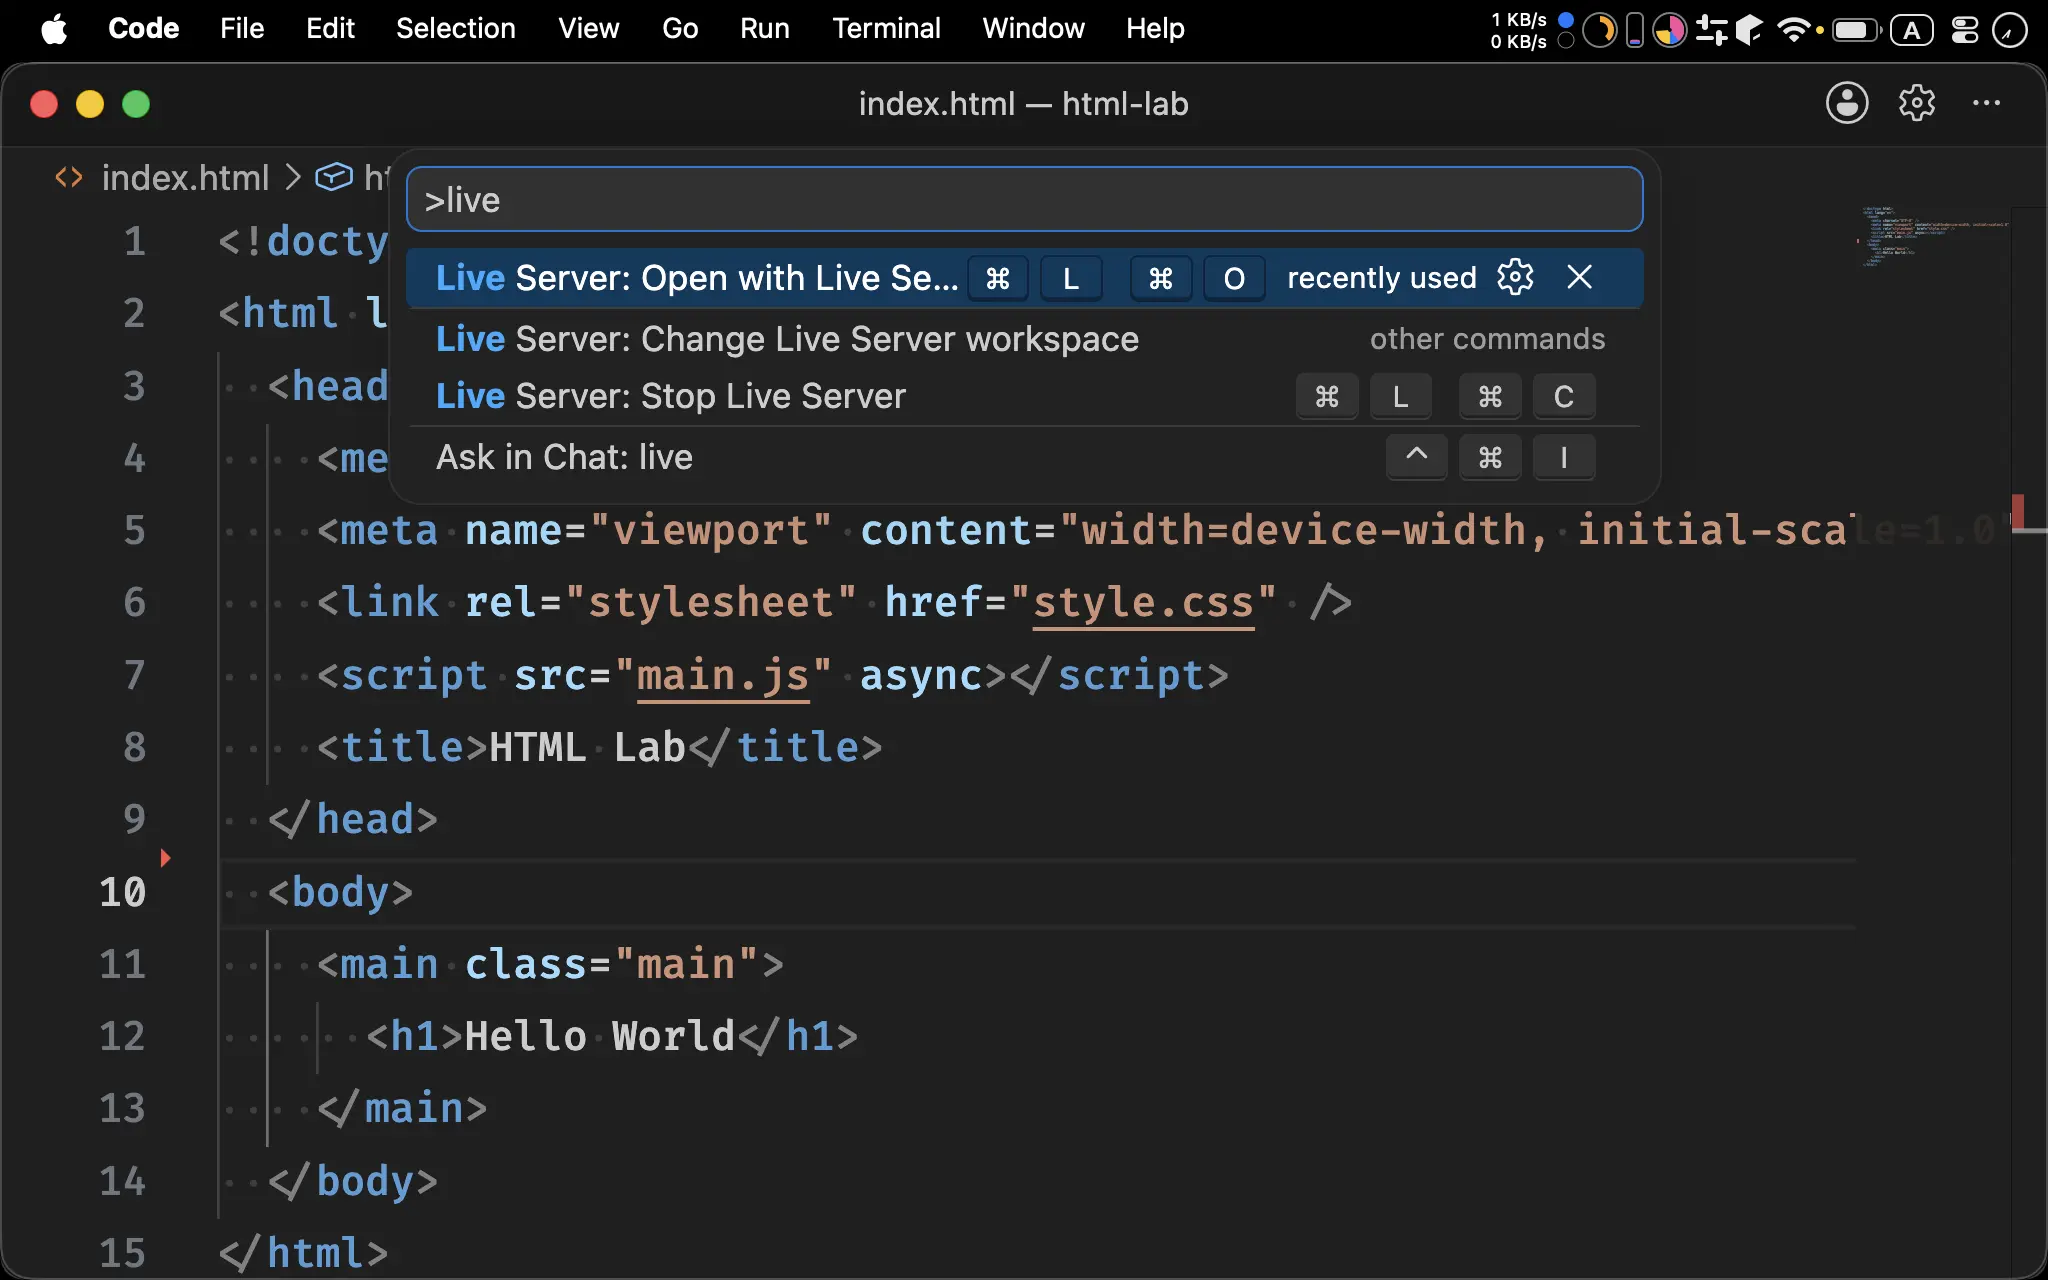Image resolution: width=2048 pixels, height=1280 pixels.
Task: Click the editor's vertical scrollbar marker
Action: click(2019, 510)
